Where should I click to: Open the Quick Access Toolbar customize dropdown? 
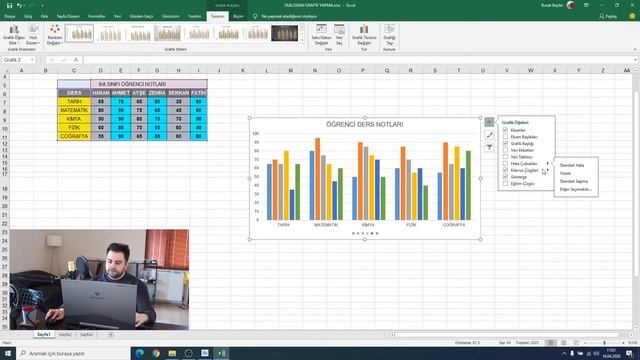42,6
